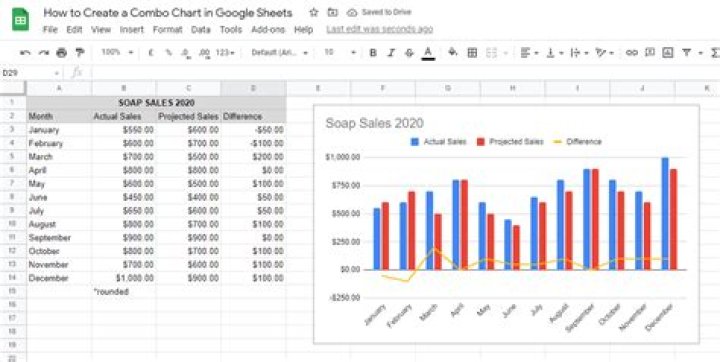Select December's $1,000.00 actual sales cell
Viewport: 720px width, 362px height.
pos(124,278)
